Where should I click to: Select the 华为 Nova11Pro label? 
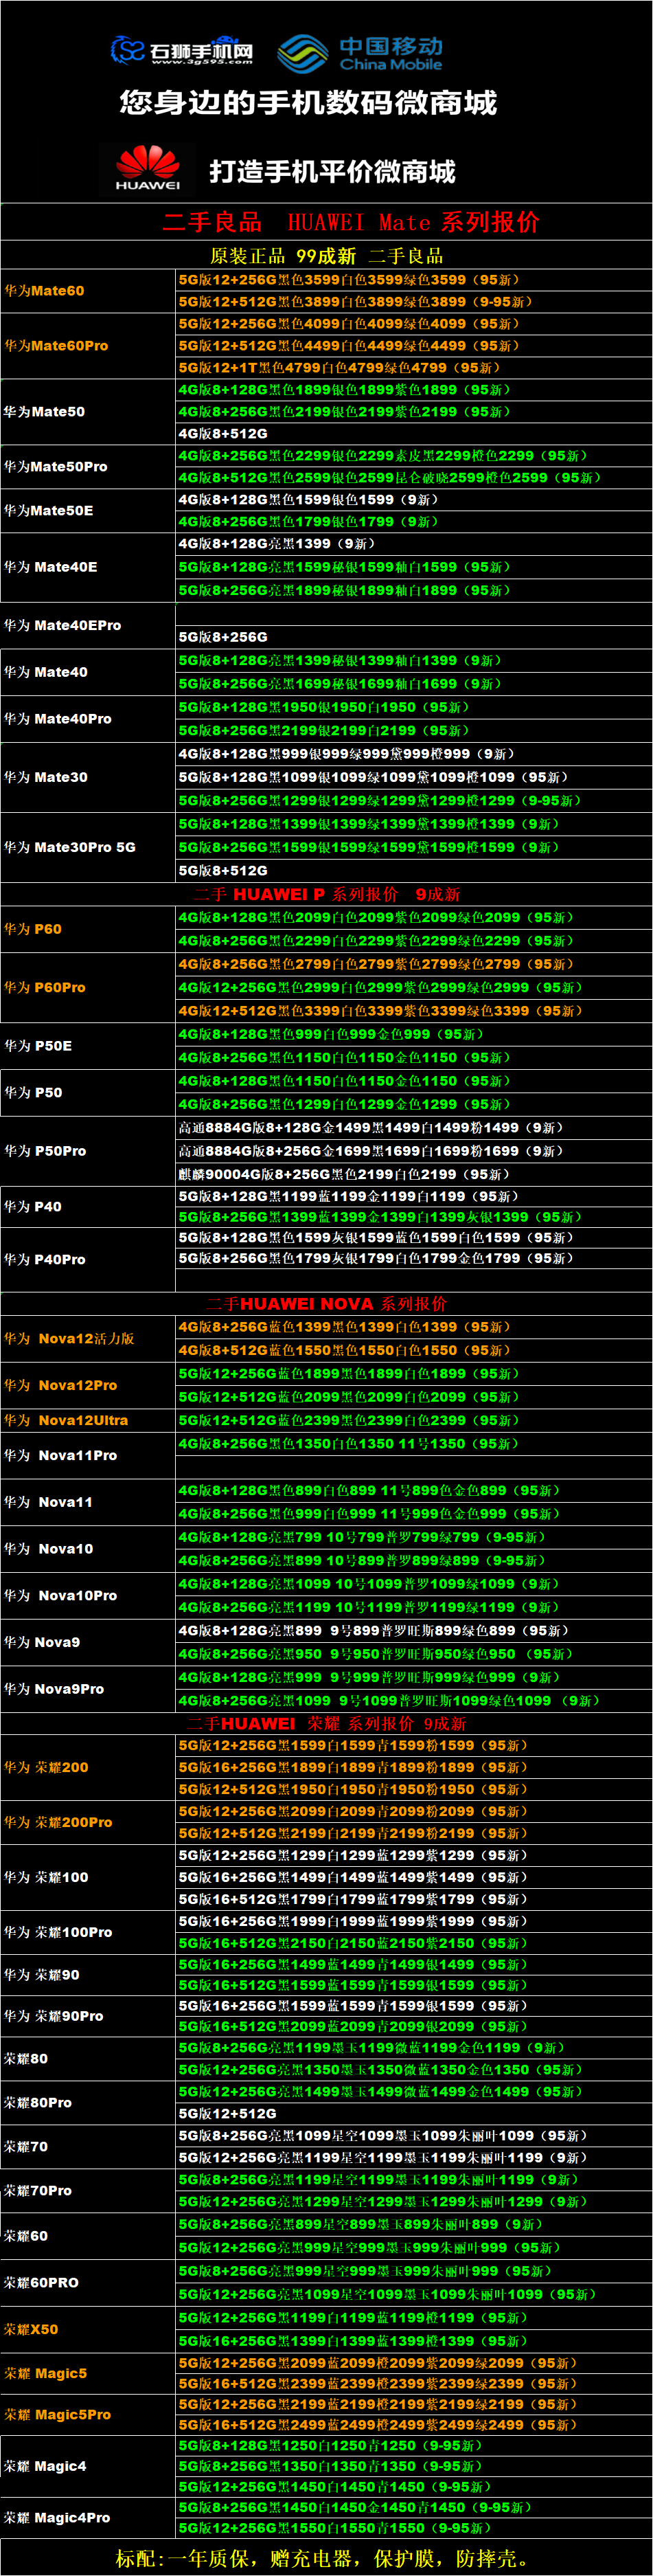(x=61, y=1456)
